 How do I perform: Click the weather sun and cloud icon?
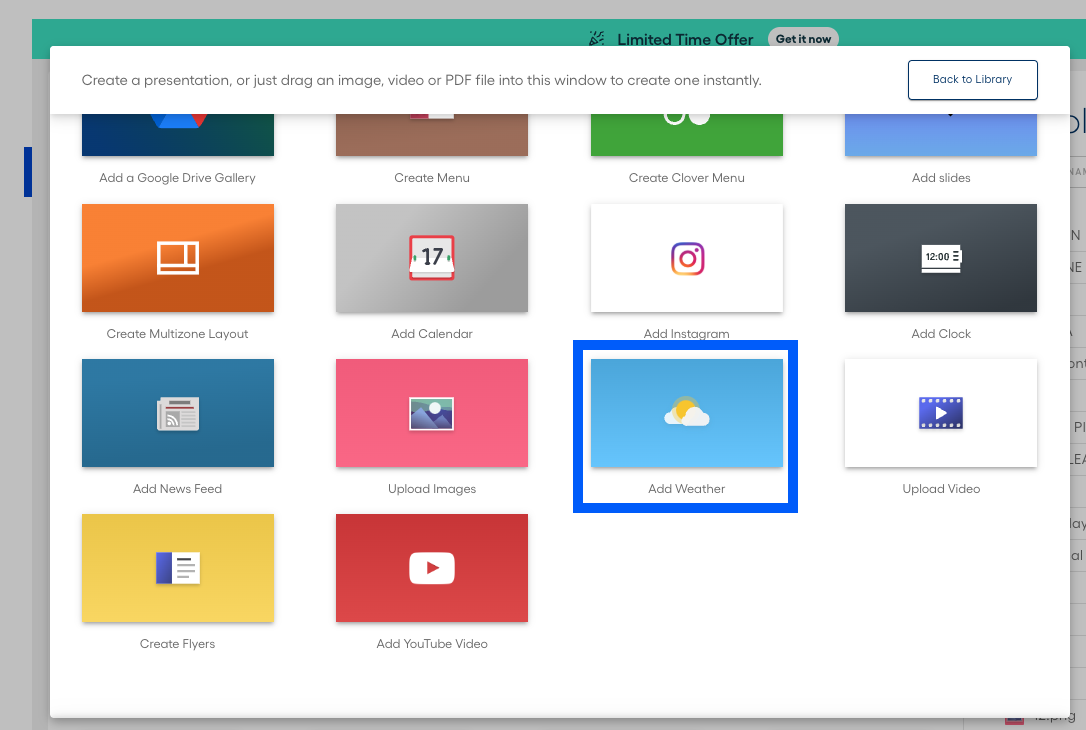coord(686,412)
